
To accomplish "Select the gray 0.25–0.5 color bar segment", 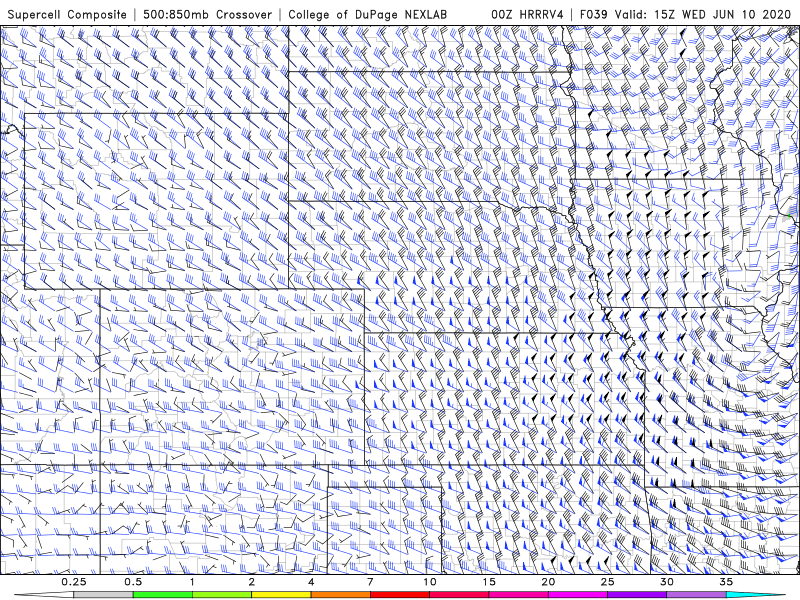I will click(x=103, y=595).
